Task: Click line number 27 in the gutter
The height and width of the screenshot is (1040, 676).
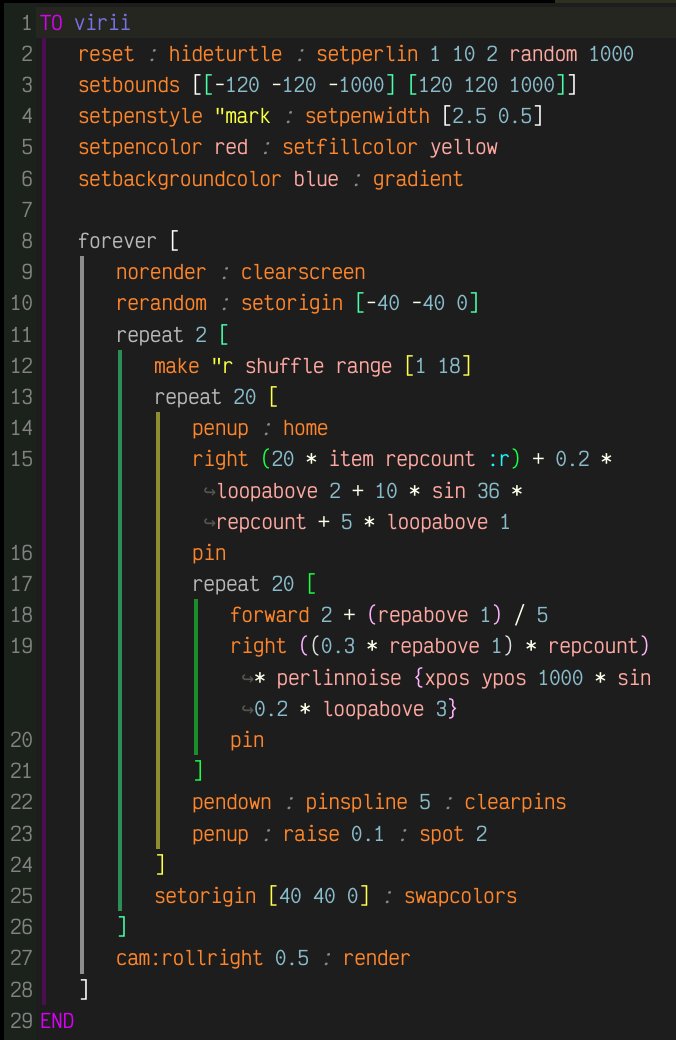Action: point(21,958)
